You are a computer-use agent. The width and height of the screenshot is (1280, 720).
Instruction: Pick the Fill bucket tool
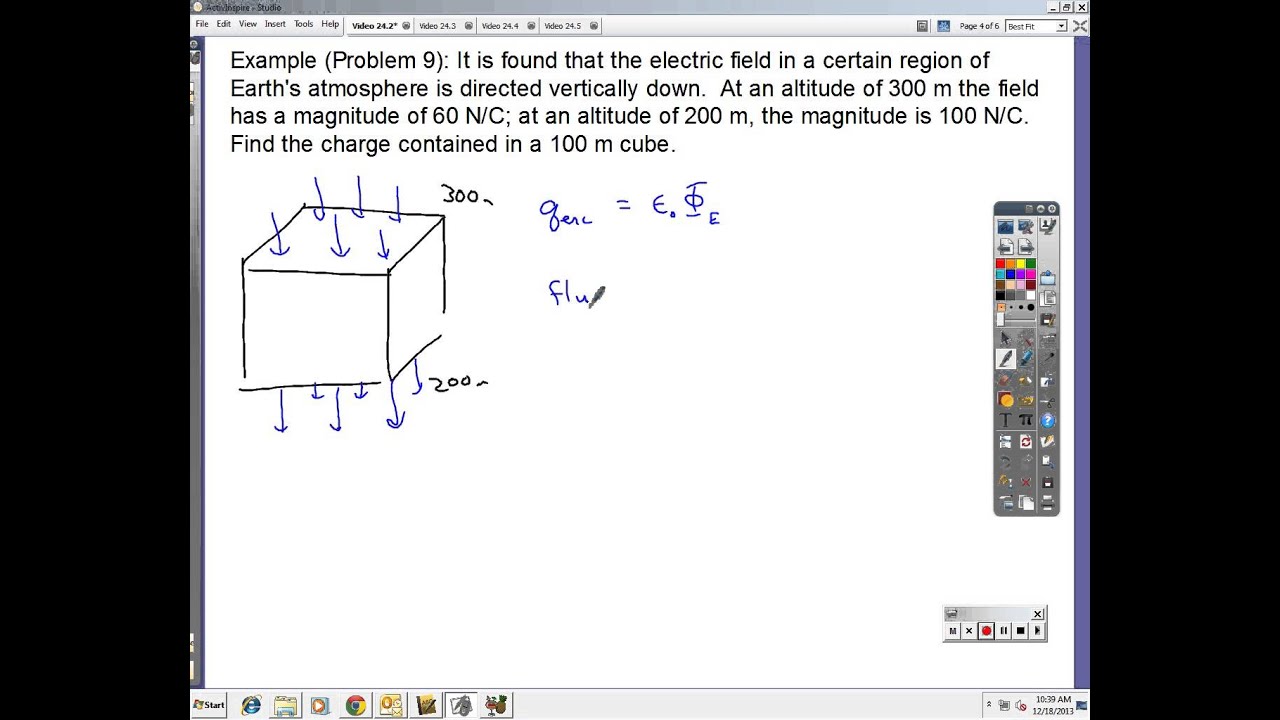(1025, 380)
